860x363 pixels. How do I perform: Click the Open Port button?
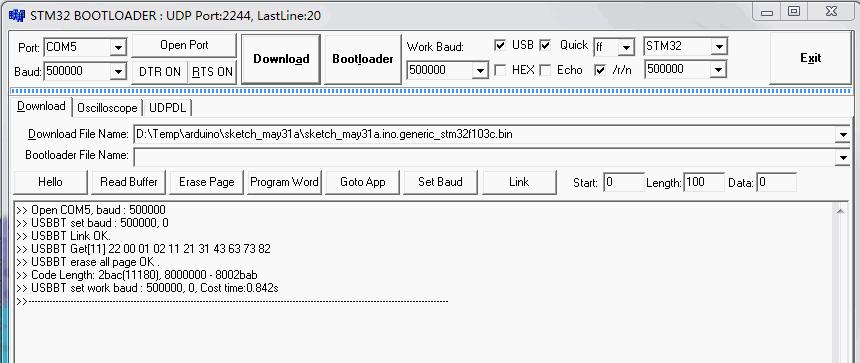184,45
